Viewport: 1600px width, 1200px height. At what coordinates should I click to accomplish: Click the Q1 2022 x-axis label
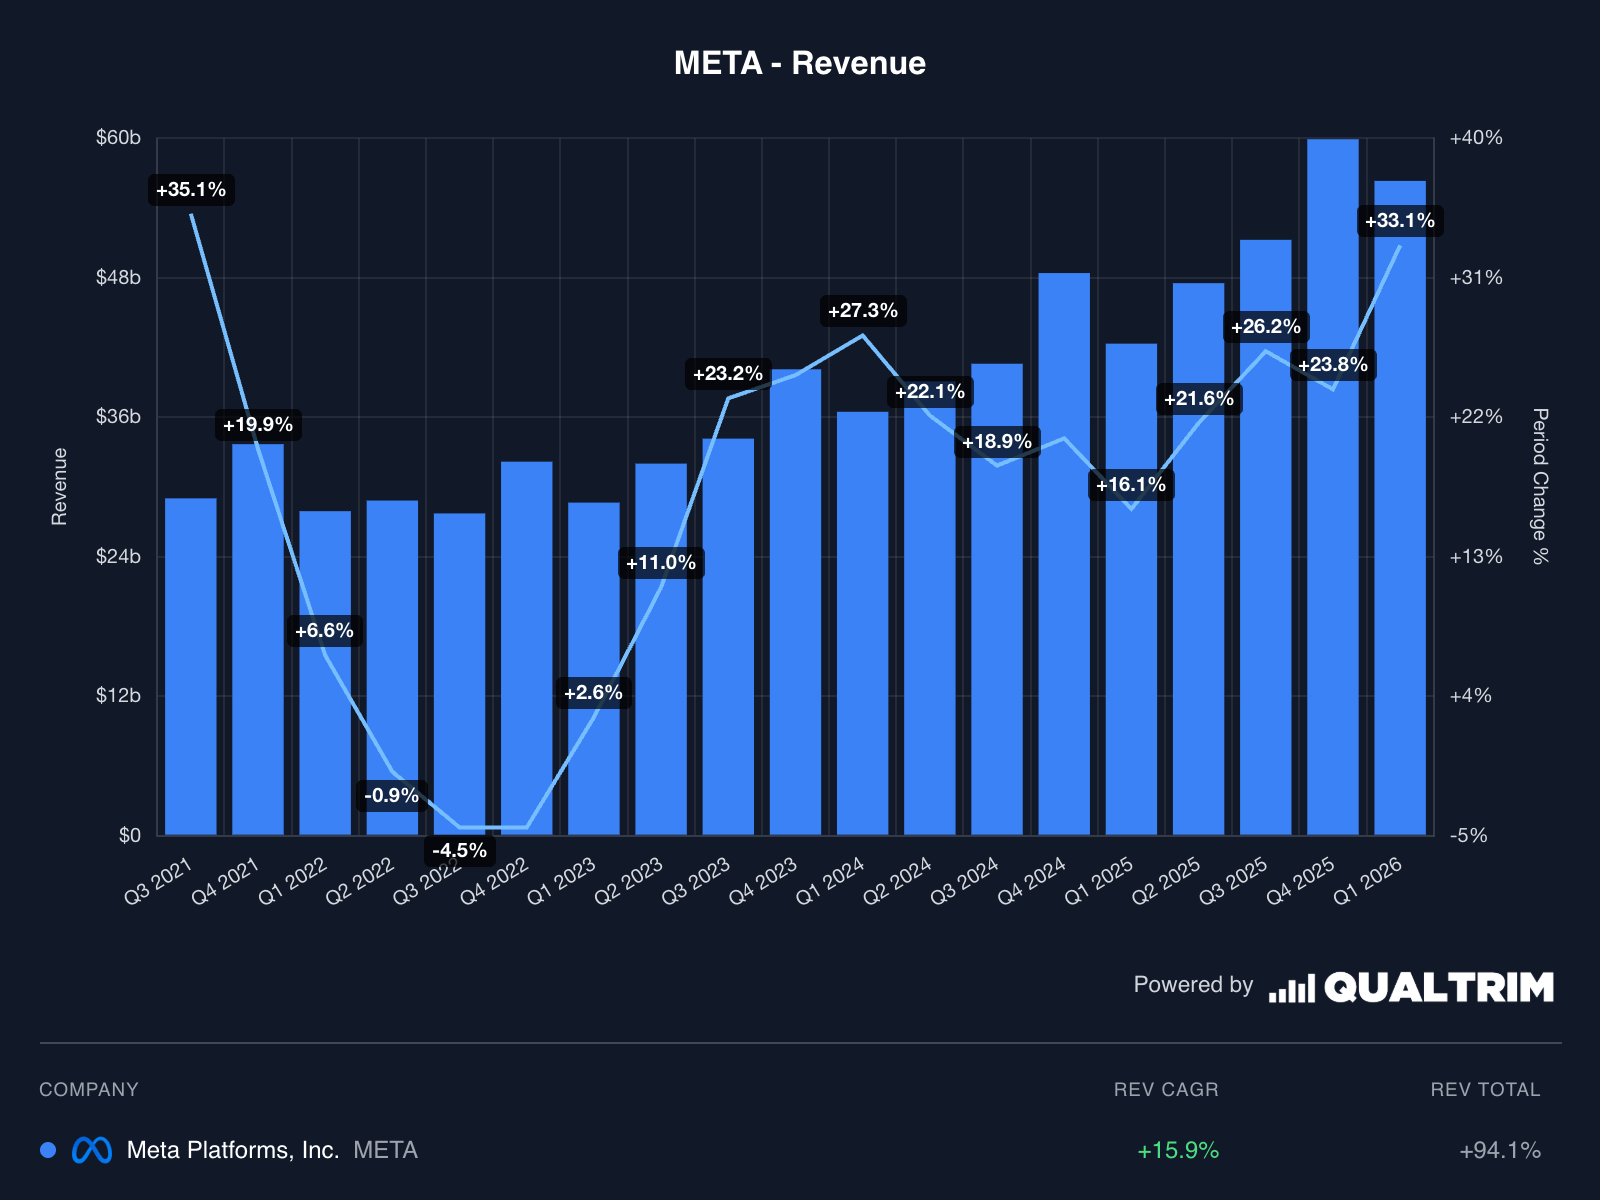pos(292,881)
